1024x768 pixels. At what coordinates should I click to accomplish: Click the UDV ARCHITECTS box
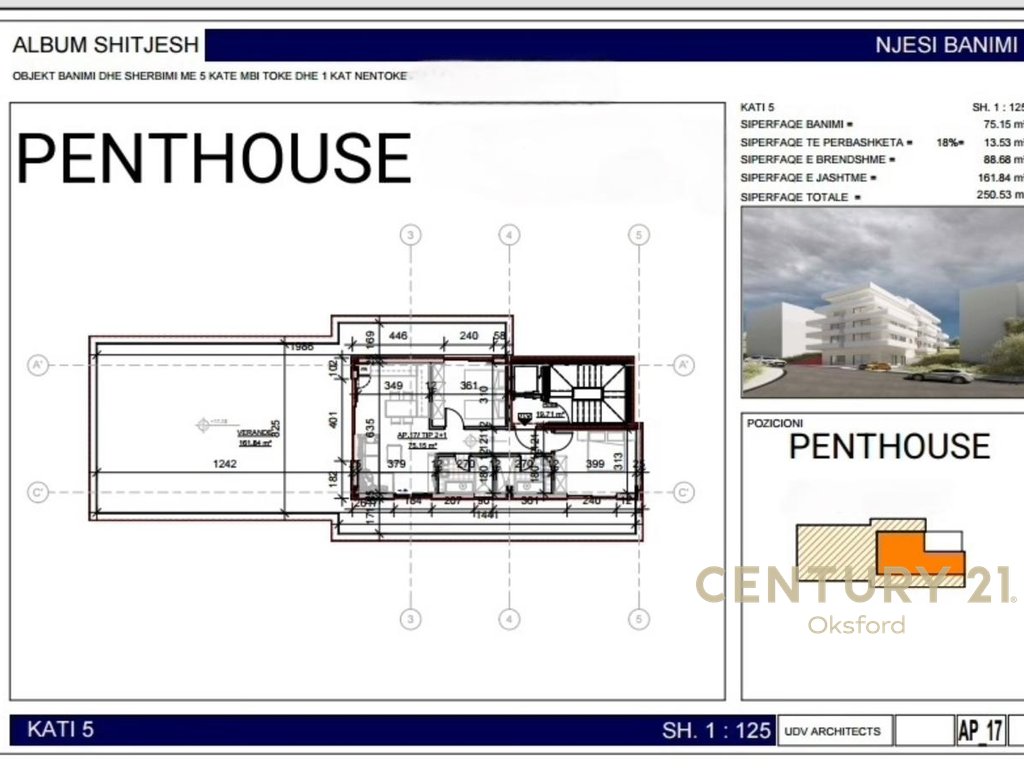tap(833, 731)
